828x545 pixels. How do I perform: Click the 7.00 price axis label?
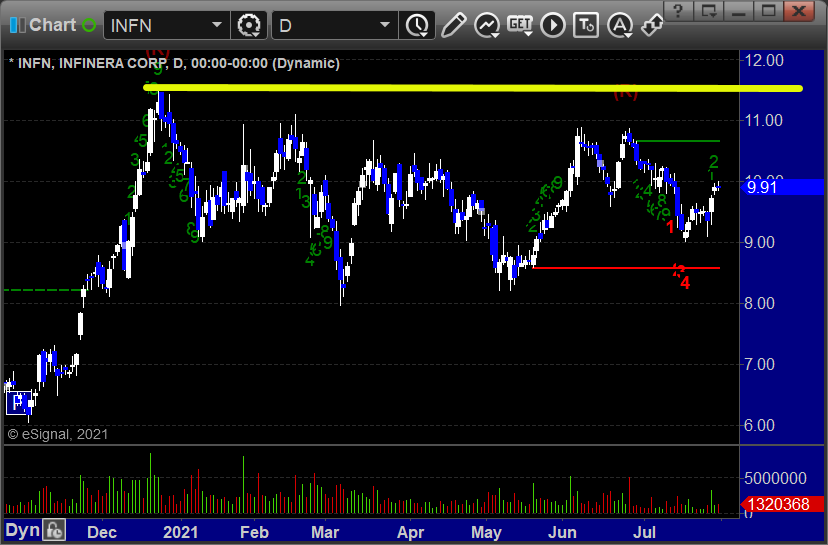(759, 364)
